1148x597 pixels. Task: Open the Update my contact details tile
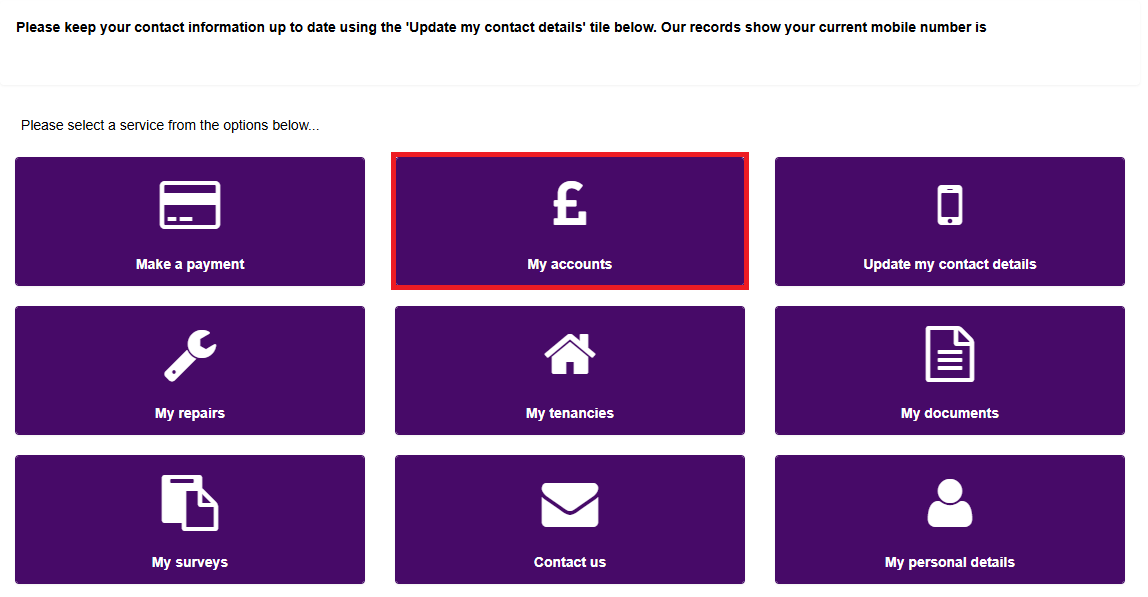[x=949, y=221]
